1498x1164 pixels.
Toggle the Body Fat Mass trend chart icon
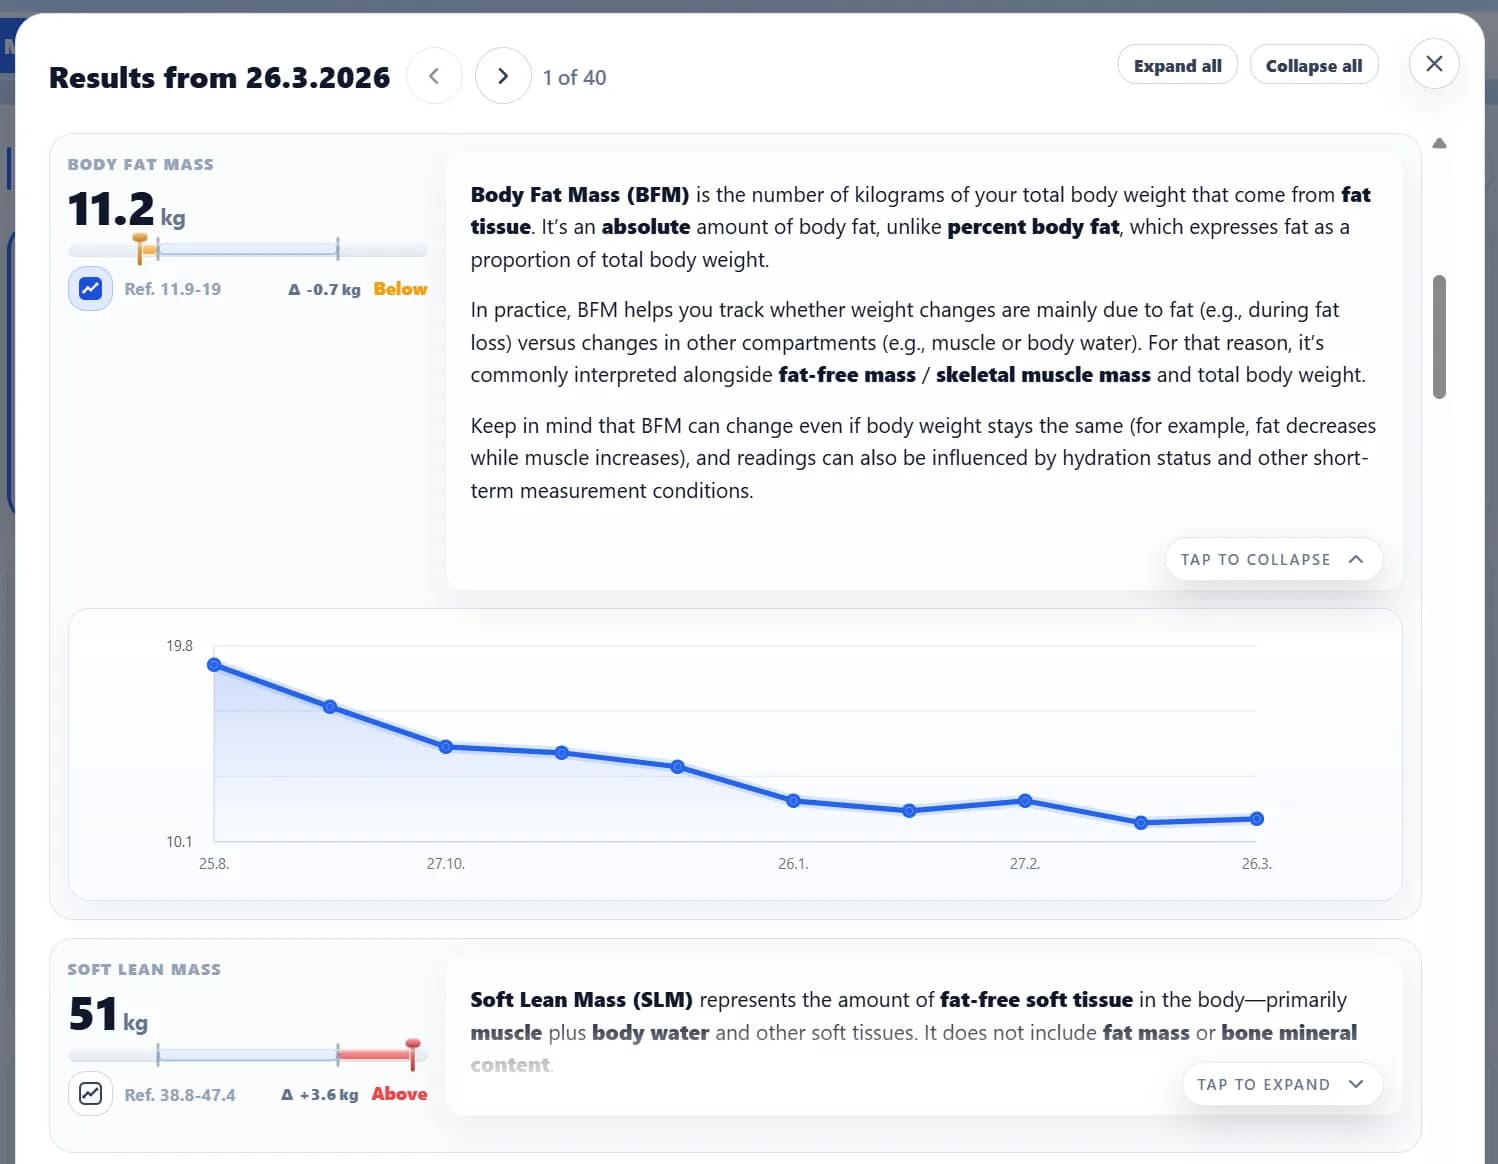tap(90, 289)
